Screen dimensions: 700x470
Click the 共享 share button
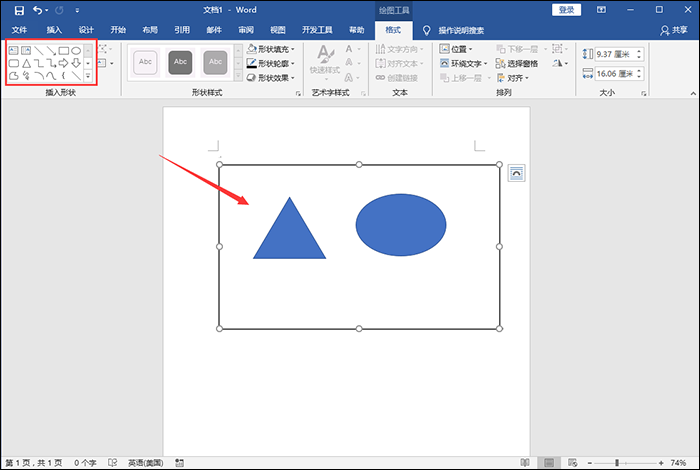point(674,30)
